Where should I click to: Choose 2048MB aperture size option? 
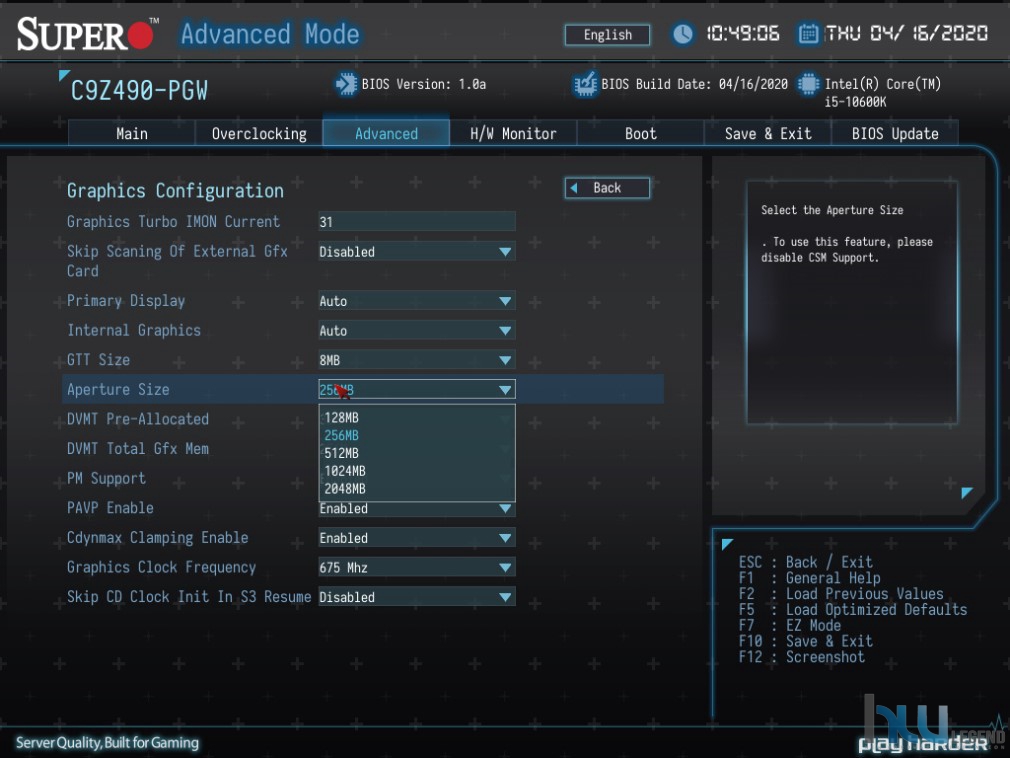tap(417, 489)
